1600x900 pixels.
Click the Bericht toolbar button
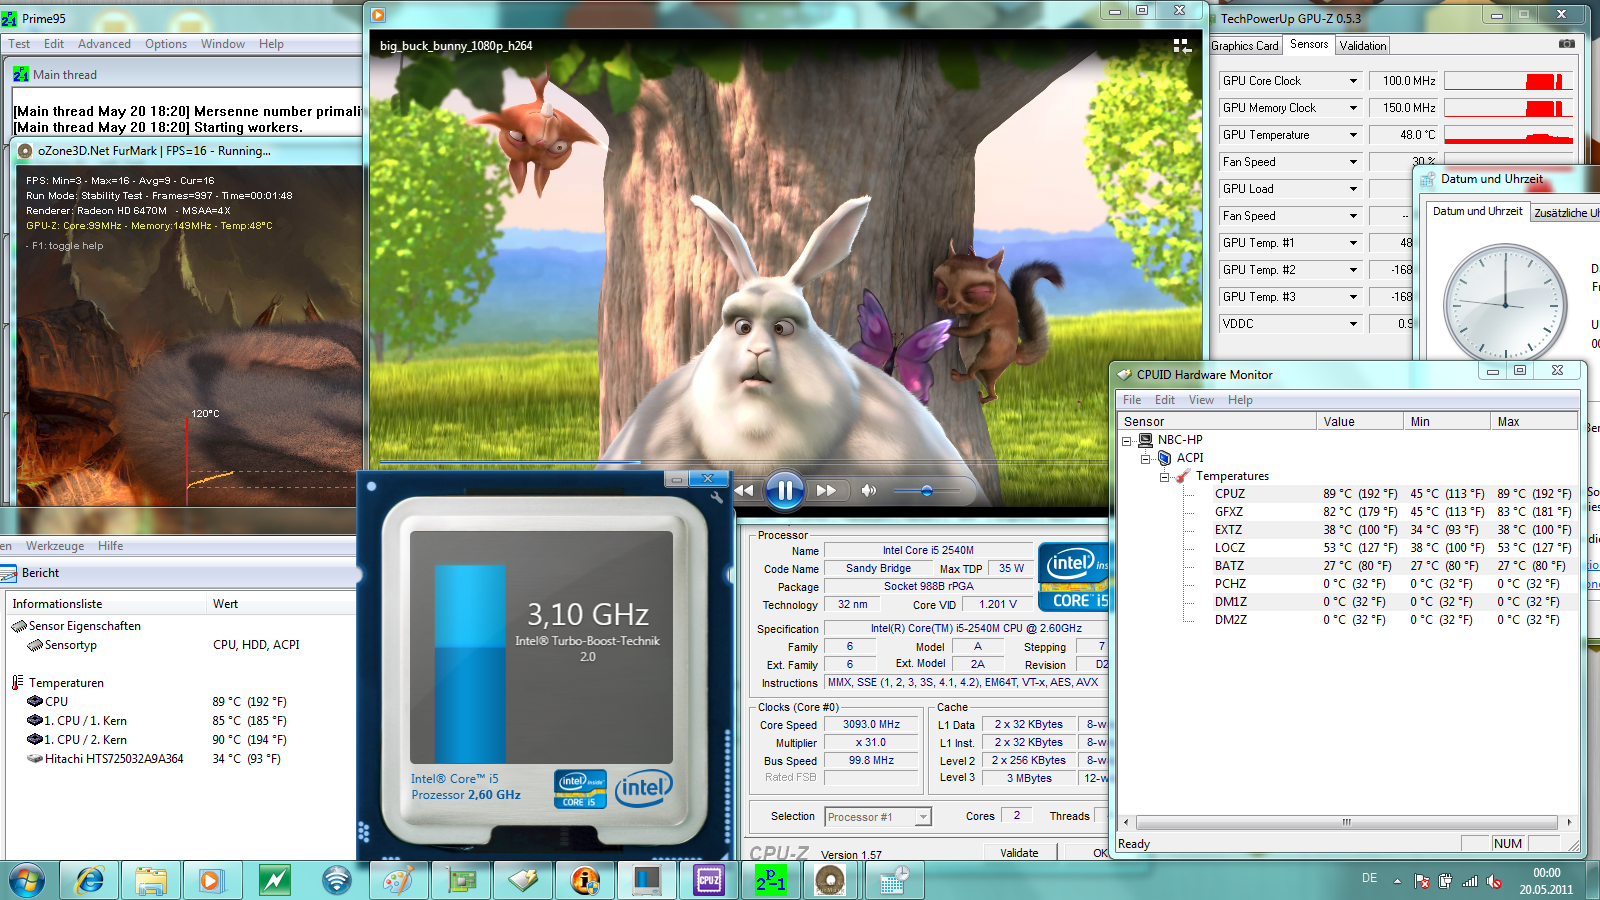pyautogui.click(x=30, y=573)
